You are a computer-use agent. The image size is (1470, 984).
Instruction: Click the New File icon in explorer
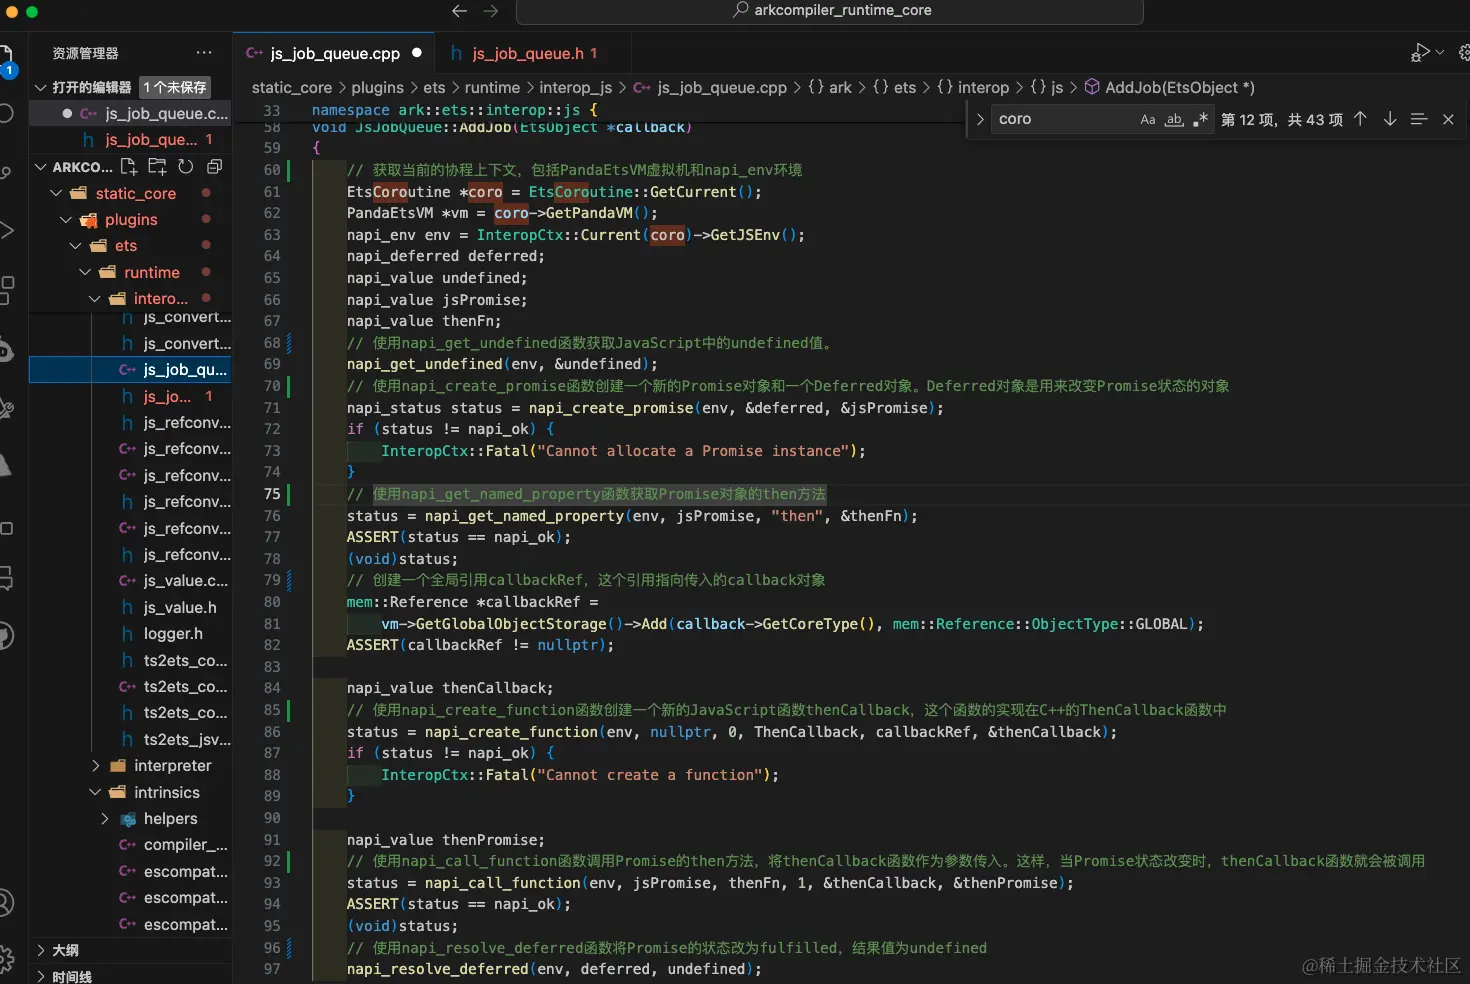point(129,166)
